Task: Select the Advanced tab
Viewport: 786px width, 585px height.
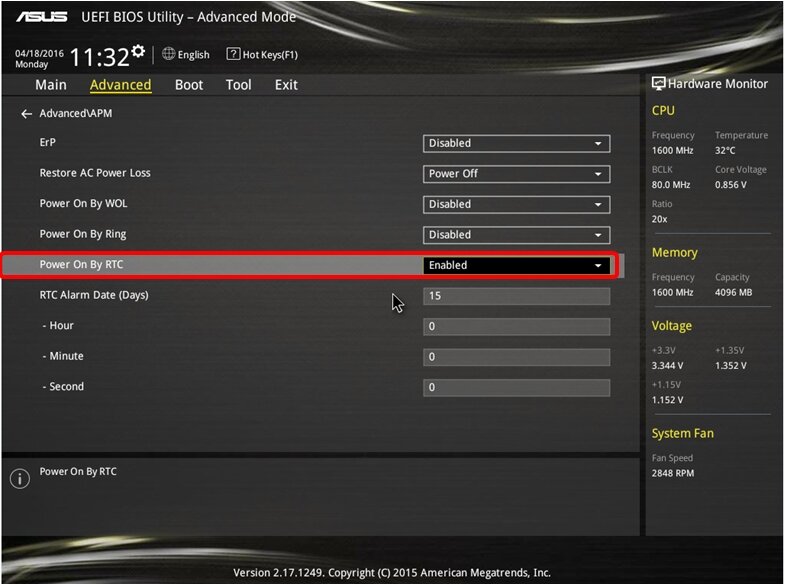Action: [x=120, y=85]
